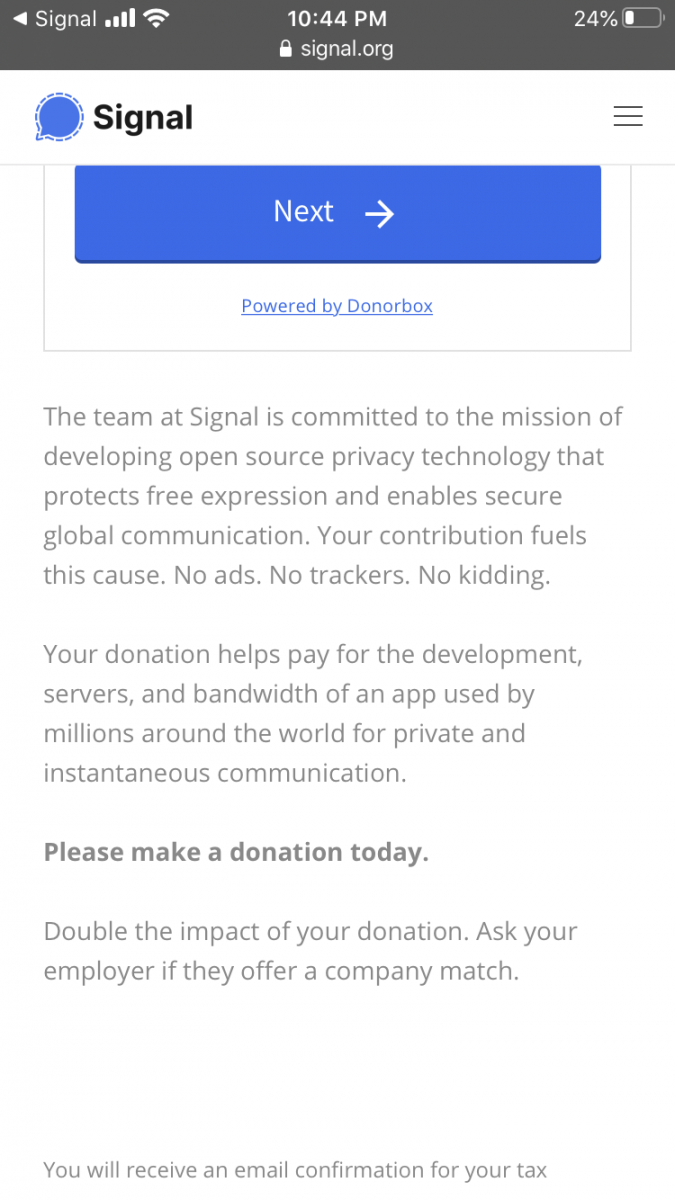Tap the 10:44 PM clock
This screenshot has height=1200, width=675.
pyautogui.click(x=337, y=18)
